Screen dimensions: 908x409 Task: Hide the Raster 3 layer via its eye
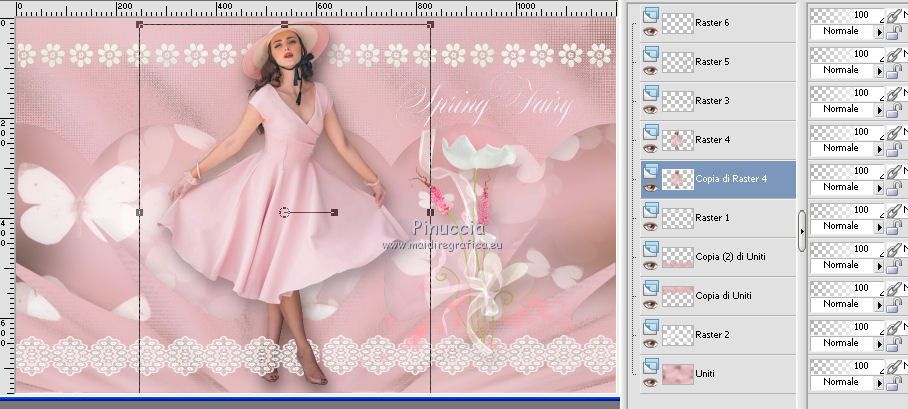(650, 109)
